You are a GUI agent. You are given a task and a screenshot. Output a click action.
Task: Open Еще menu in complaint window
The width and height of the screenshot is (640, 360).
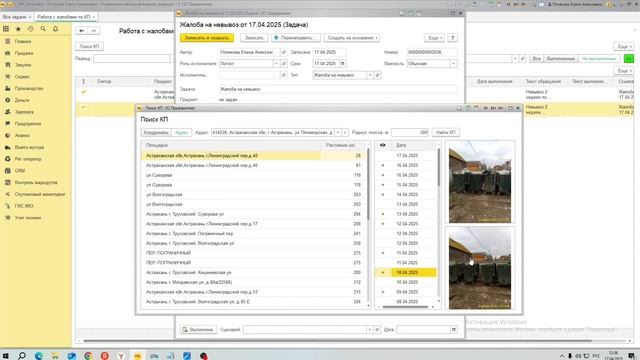434,38
